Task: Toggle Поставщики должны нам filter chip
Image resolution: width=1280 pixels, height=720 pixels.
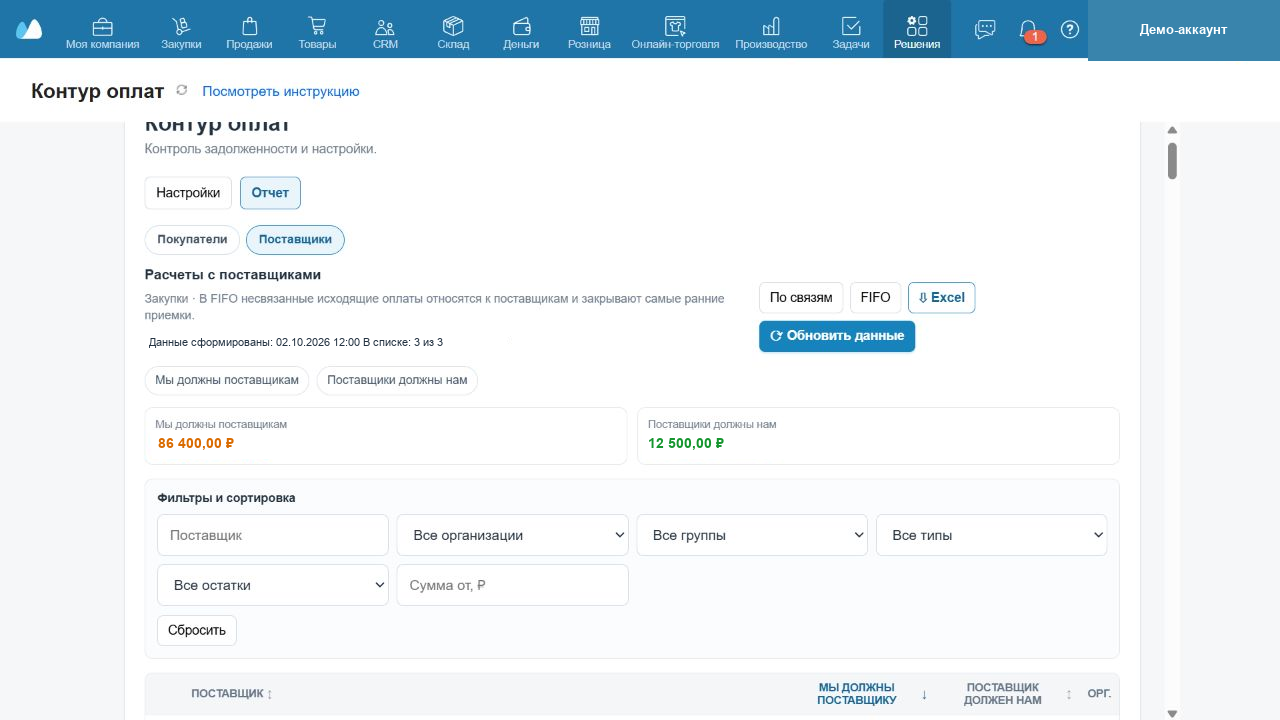Action: [397, 380]
